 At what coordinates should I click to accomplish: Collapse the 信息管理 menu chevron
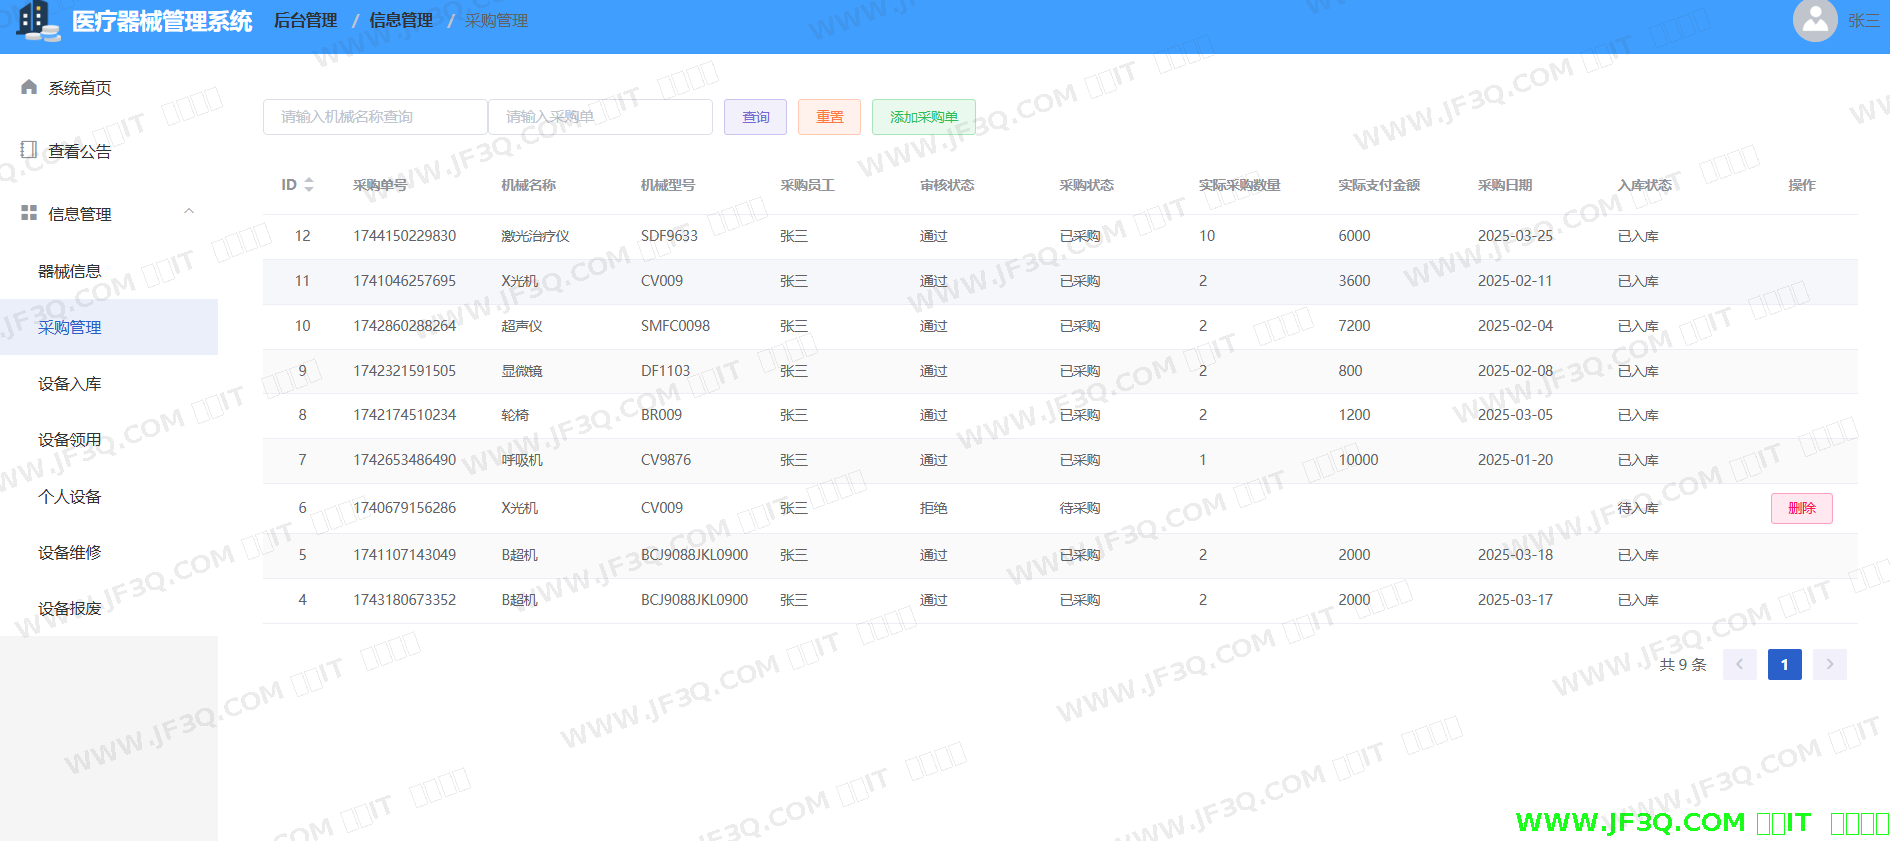[x=189, y=212]
